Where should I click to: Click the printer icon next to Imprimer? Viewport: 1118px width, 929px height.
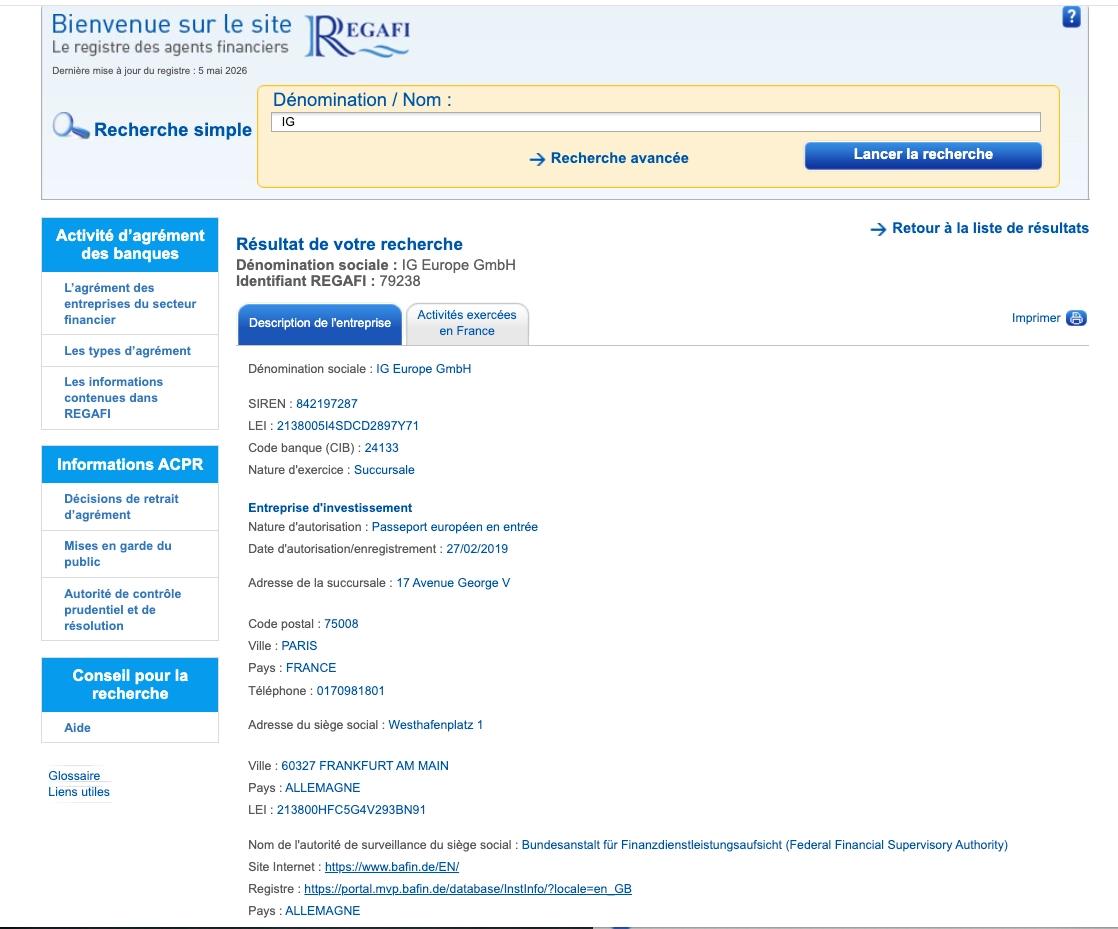[x=1076, y=318]
